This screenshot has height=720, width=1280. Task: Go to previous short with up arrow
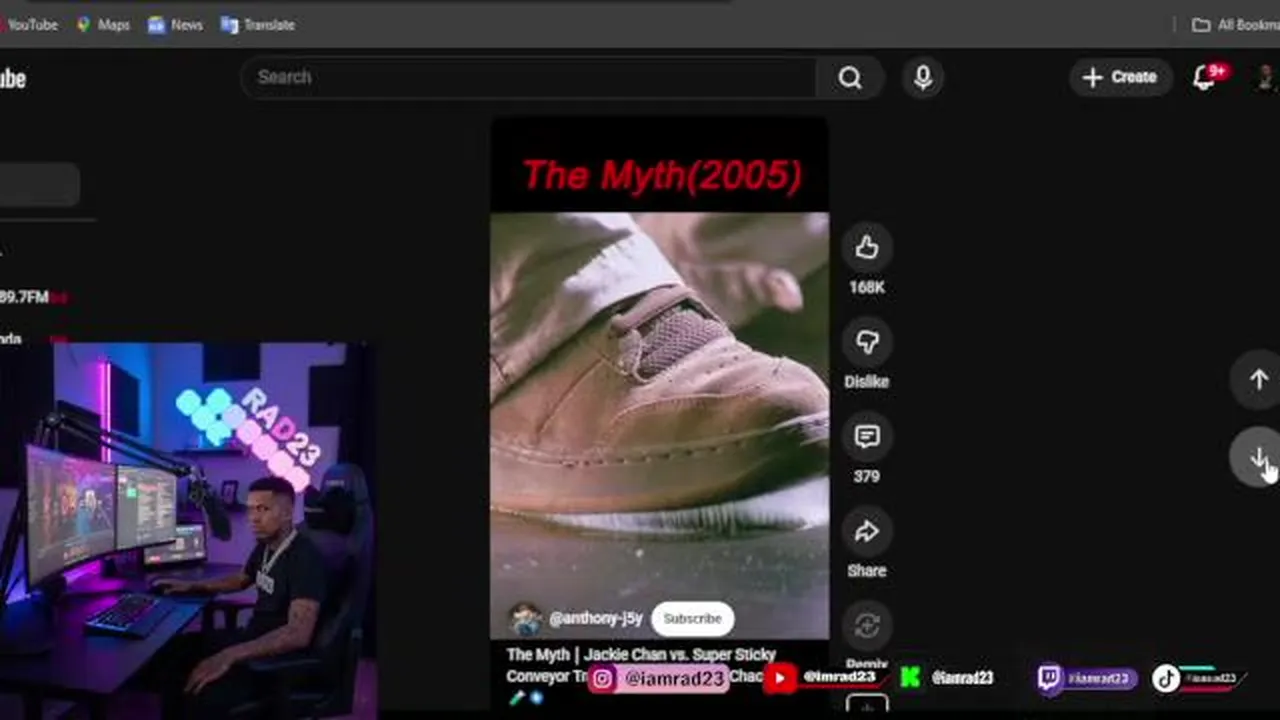point(1258,380)
